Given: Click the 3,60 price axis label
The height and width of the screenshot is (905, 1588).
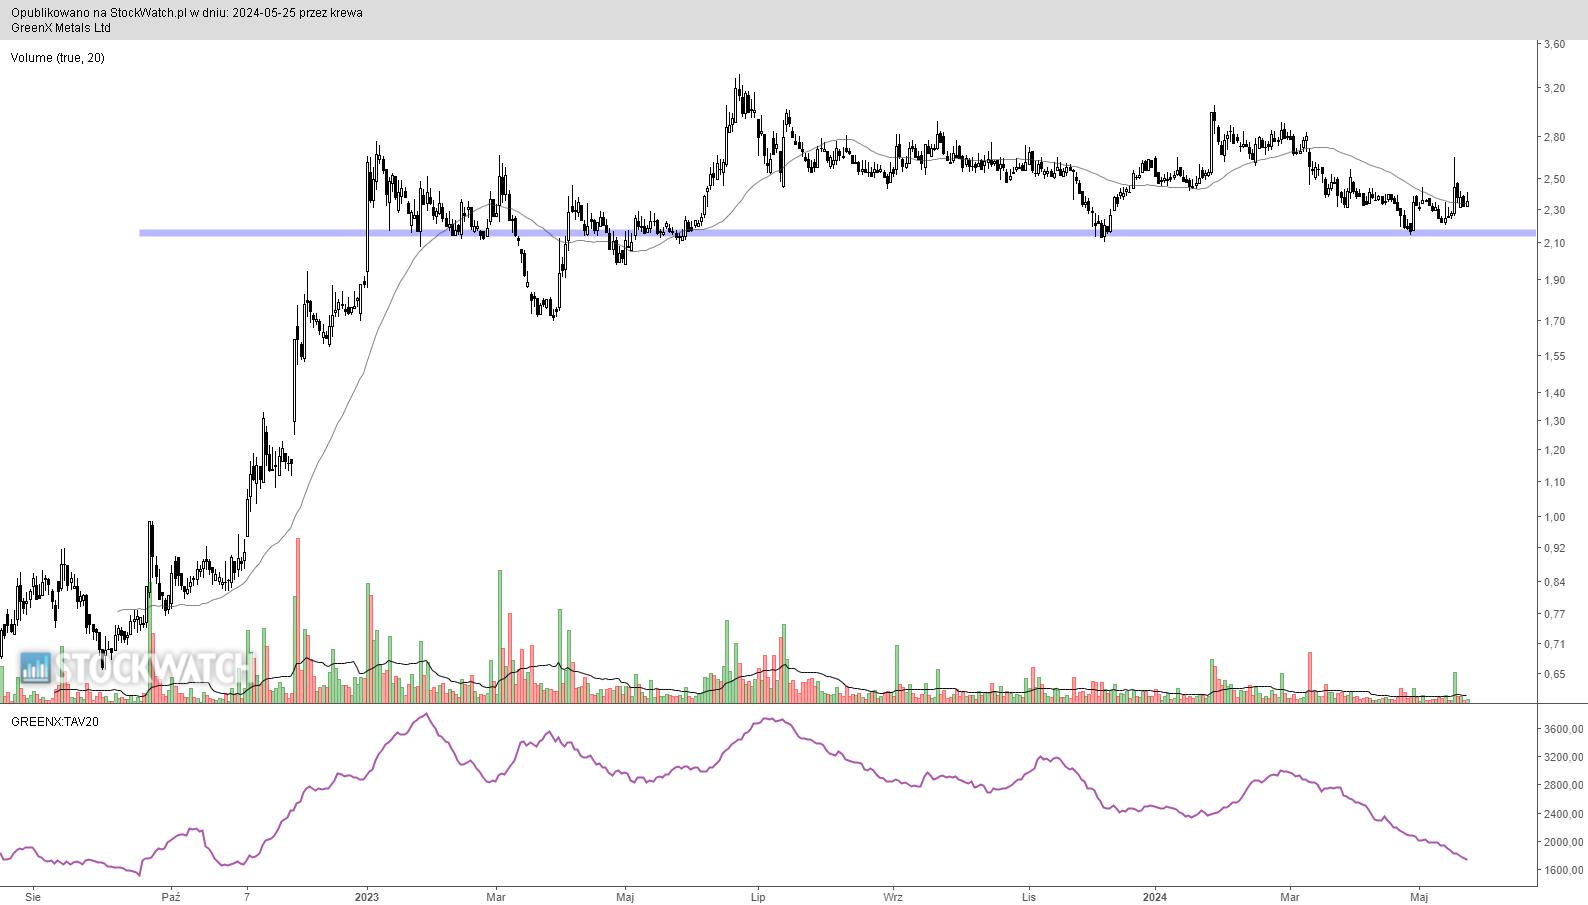Looking at the screenshot, I should point(1554,44).
